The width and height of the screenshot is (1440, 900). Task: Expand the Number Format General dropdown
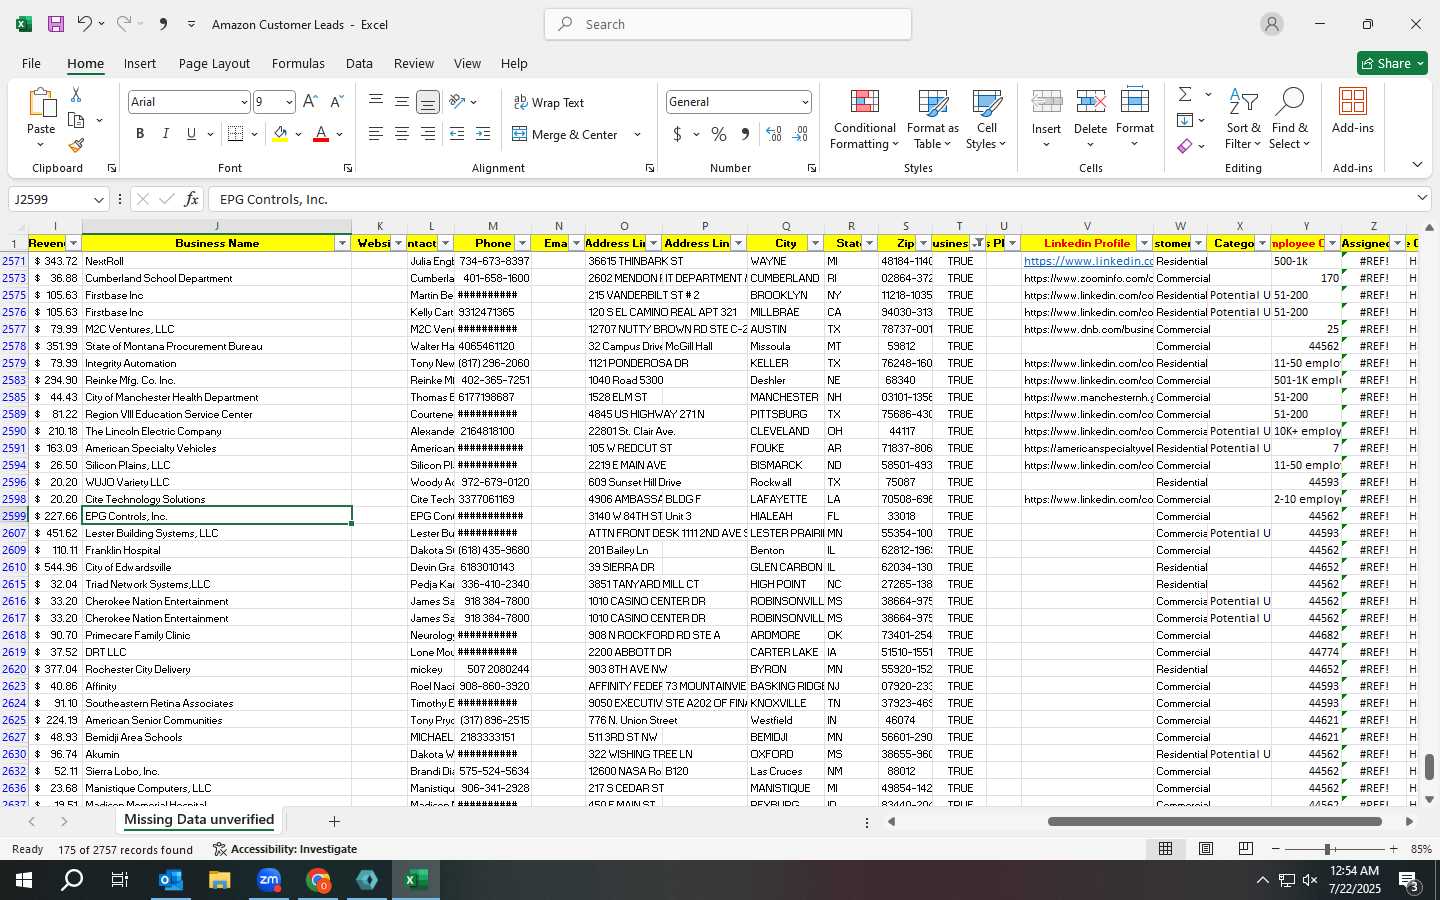pyautogui.click(x=804, y=102)
